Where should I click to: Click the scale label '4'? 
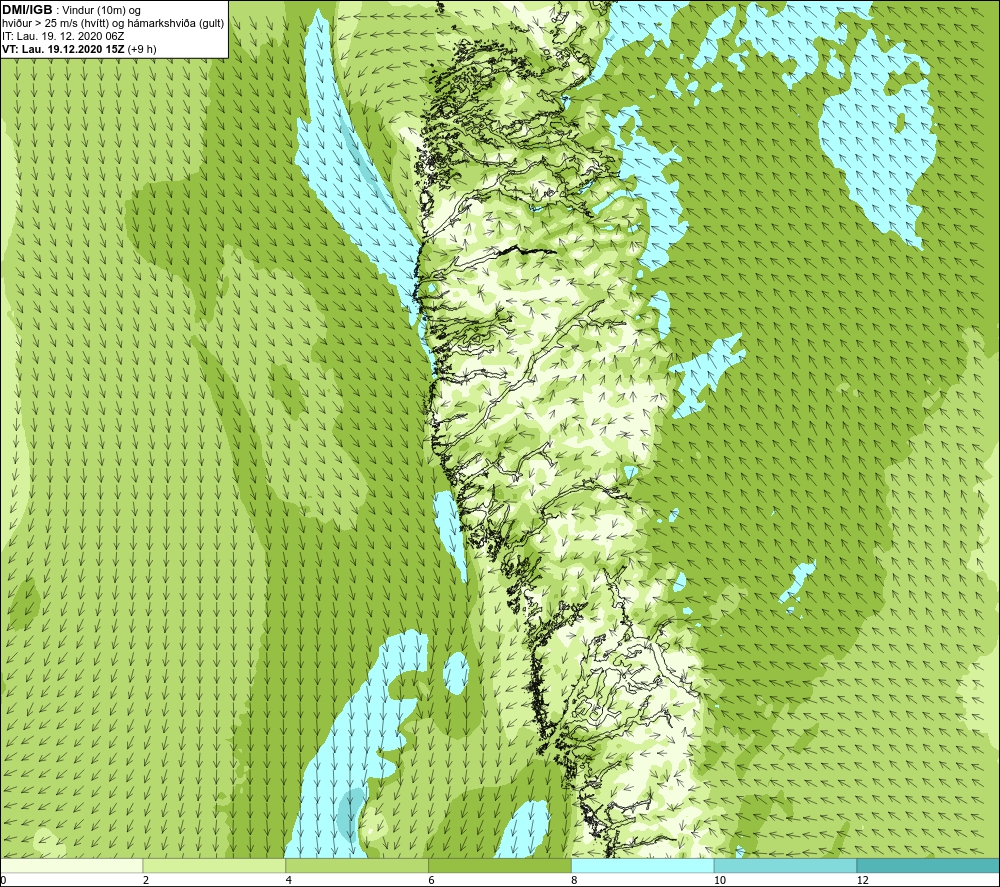289,880
